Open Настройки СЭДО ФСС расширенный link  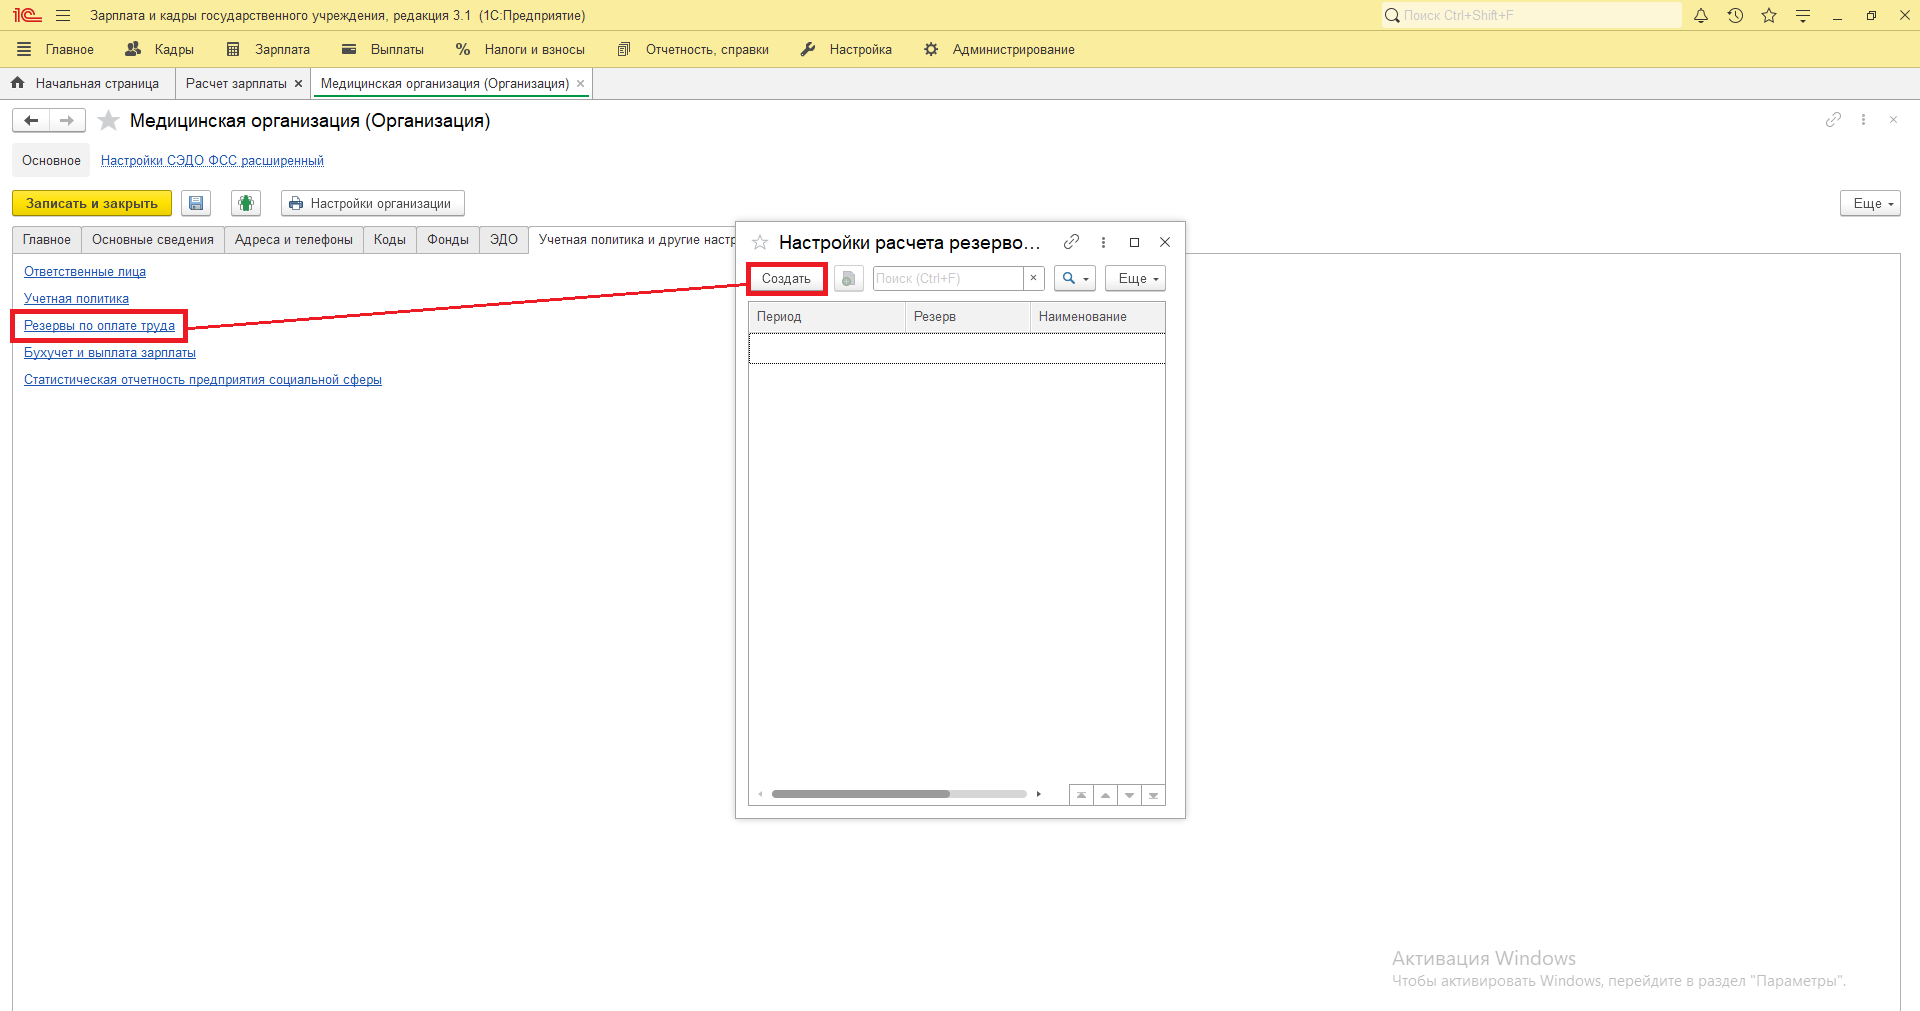tap(212, 161)
